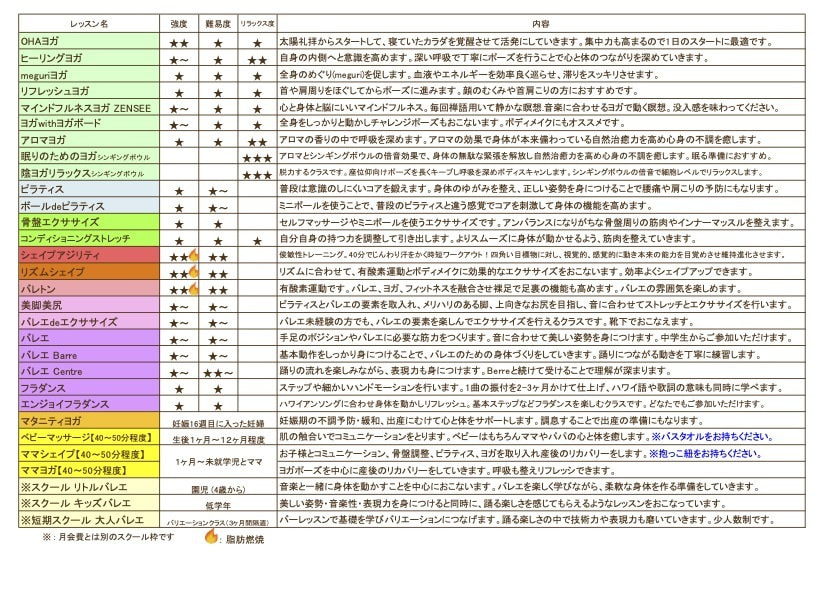This screenshot has width=840, height=595.
Task: Select the レッスン名 column header
Action: pyautogui.click(x=89, y=24)
